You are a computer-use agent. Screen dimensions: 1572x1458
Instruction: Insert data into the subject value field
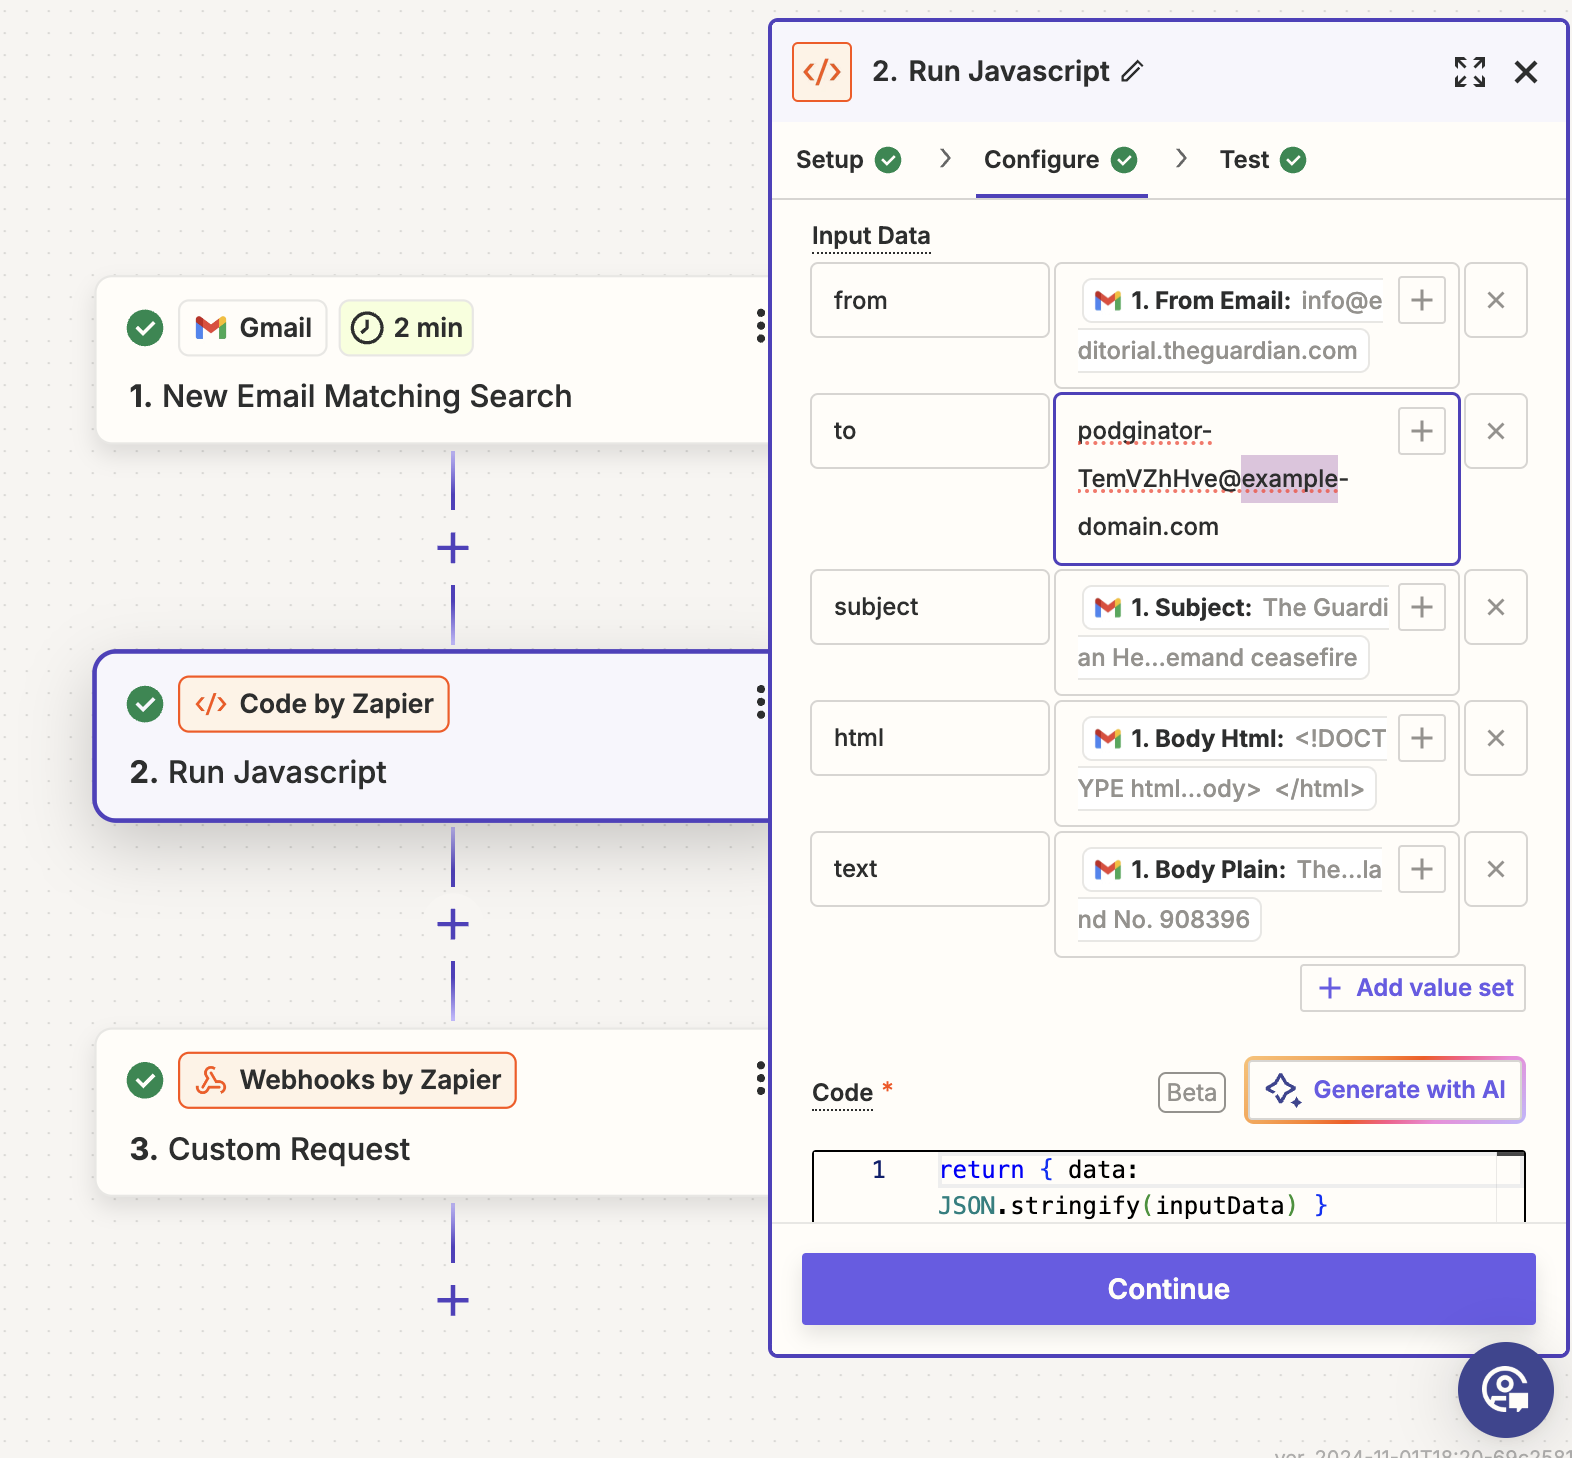[x=1421, y=607]
